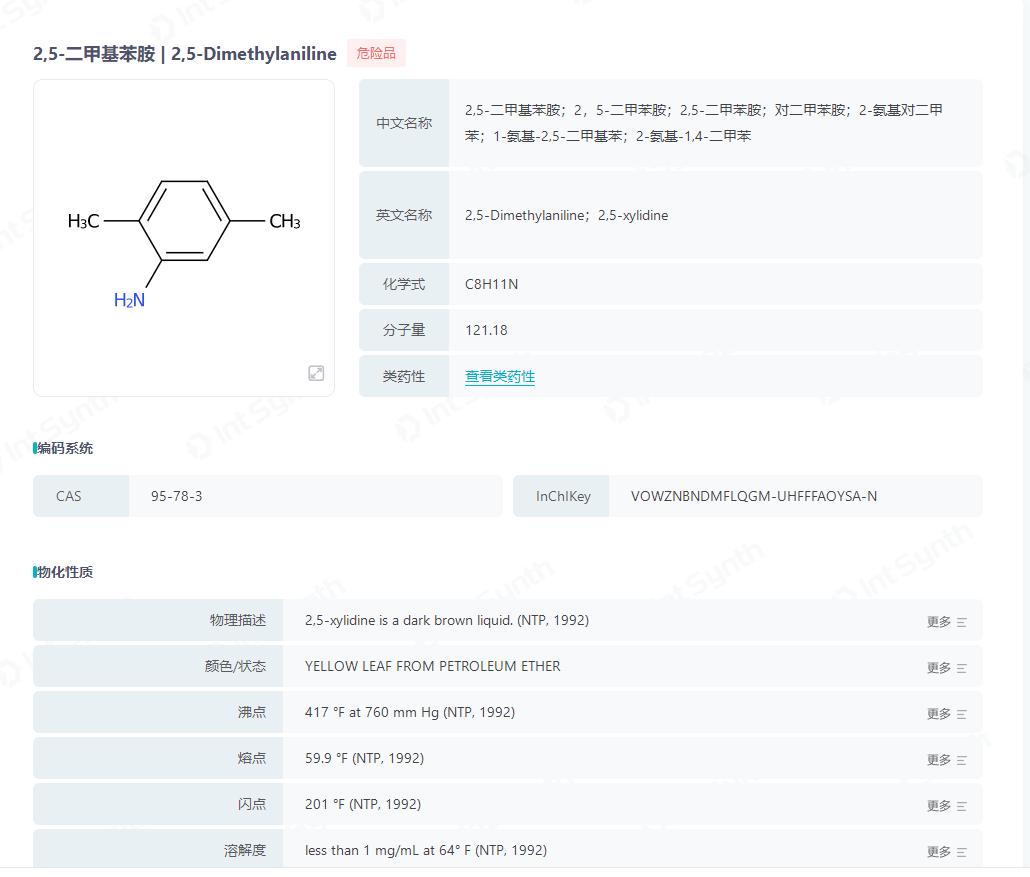The image size is (1030, 877).
Task: Click the 英文名称 row value
Action: tap(567, 215)
